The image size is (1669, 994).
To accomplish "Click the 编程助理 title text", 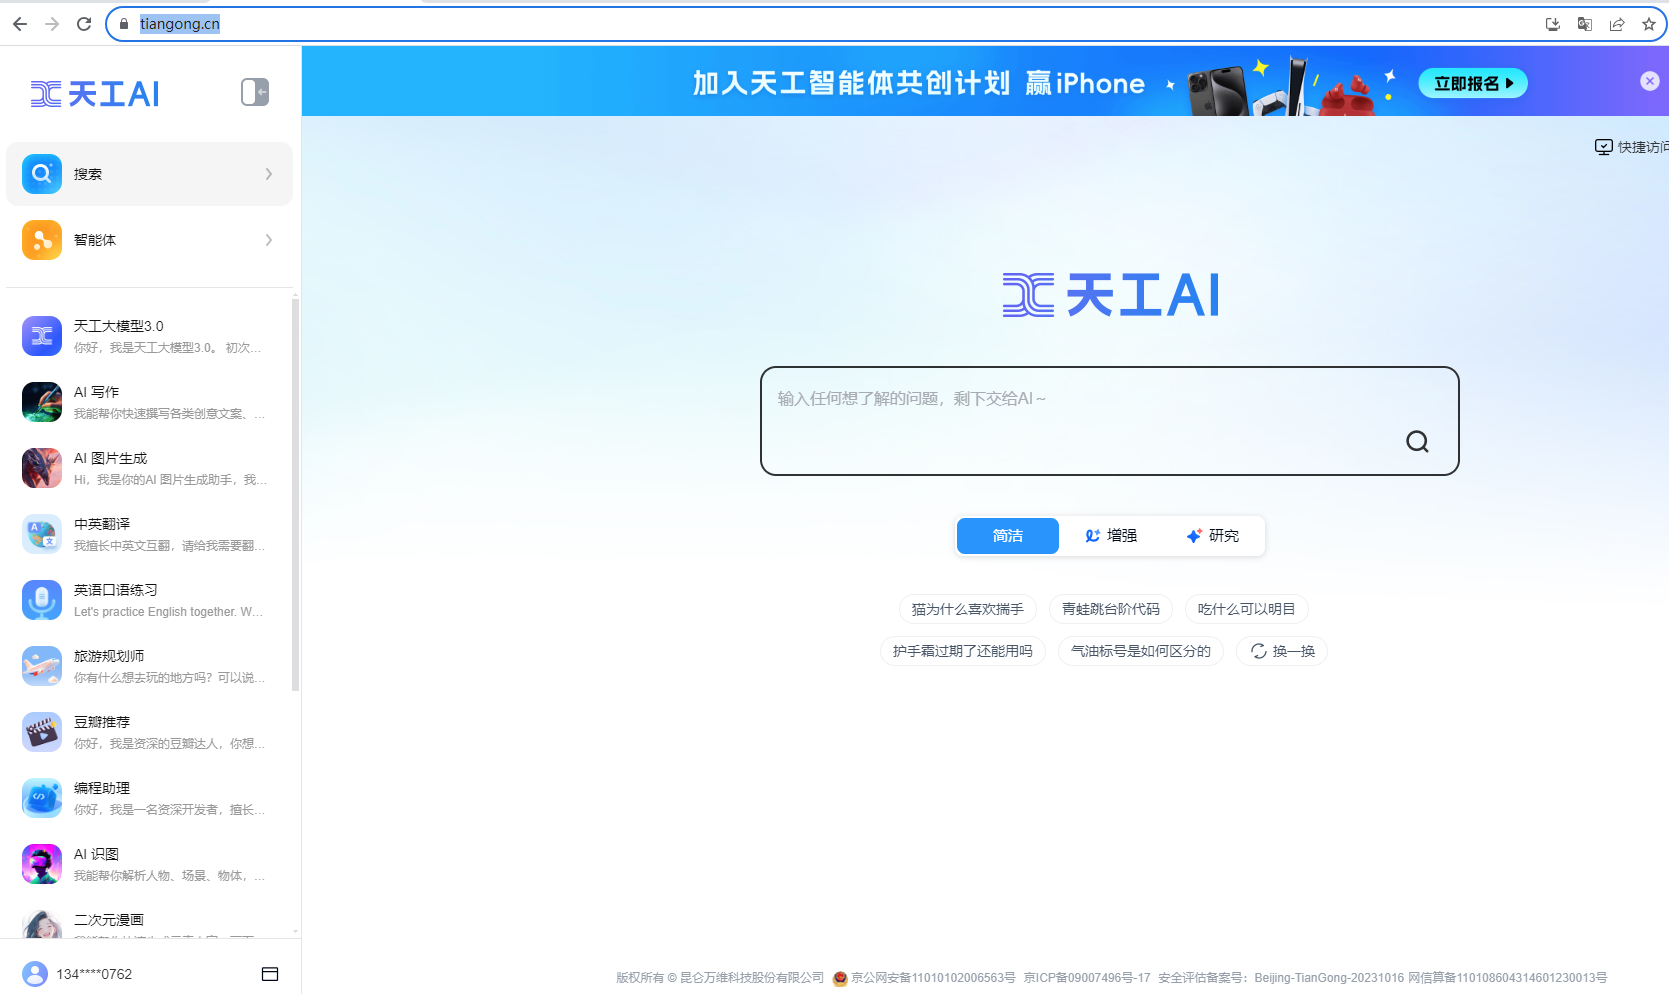I will [x=102, y=788].
